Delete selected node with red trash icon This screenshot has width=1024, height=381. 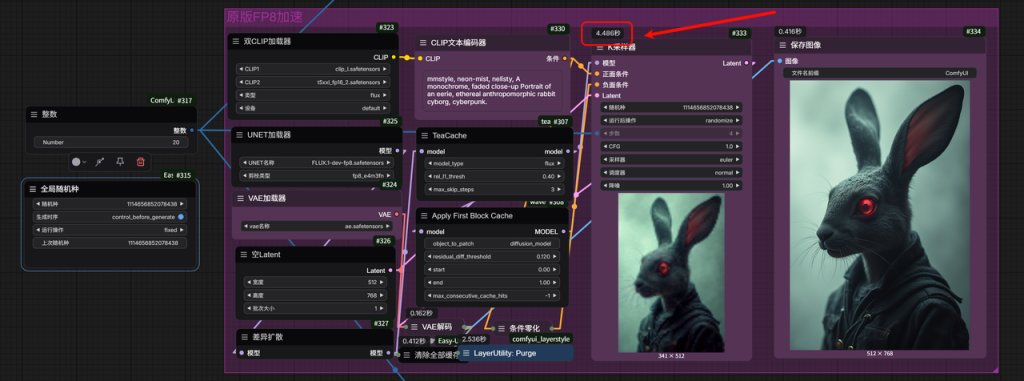140,162
